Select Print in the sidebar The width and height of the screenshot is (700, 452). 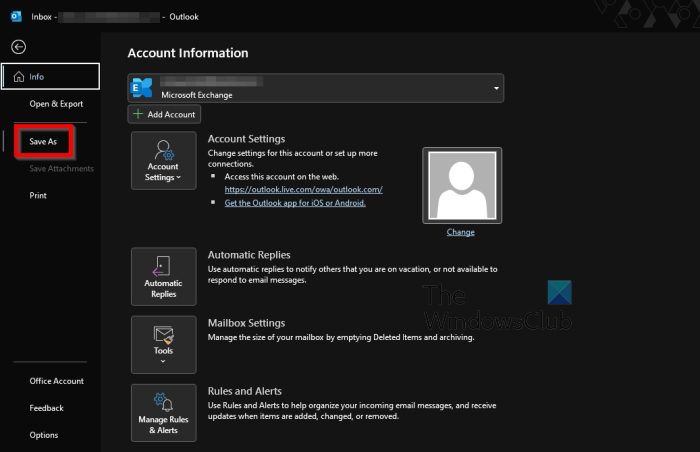tap(38, 195)
